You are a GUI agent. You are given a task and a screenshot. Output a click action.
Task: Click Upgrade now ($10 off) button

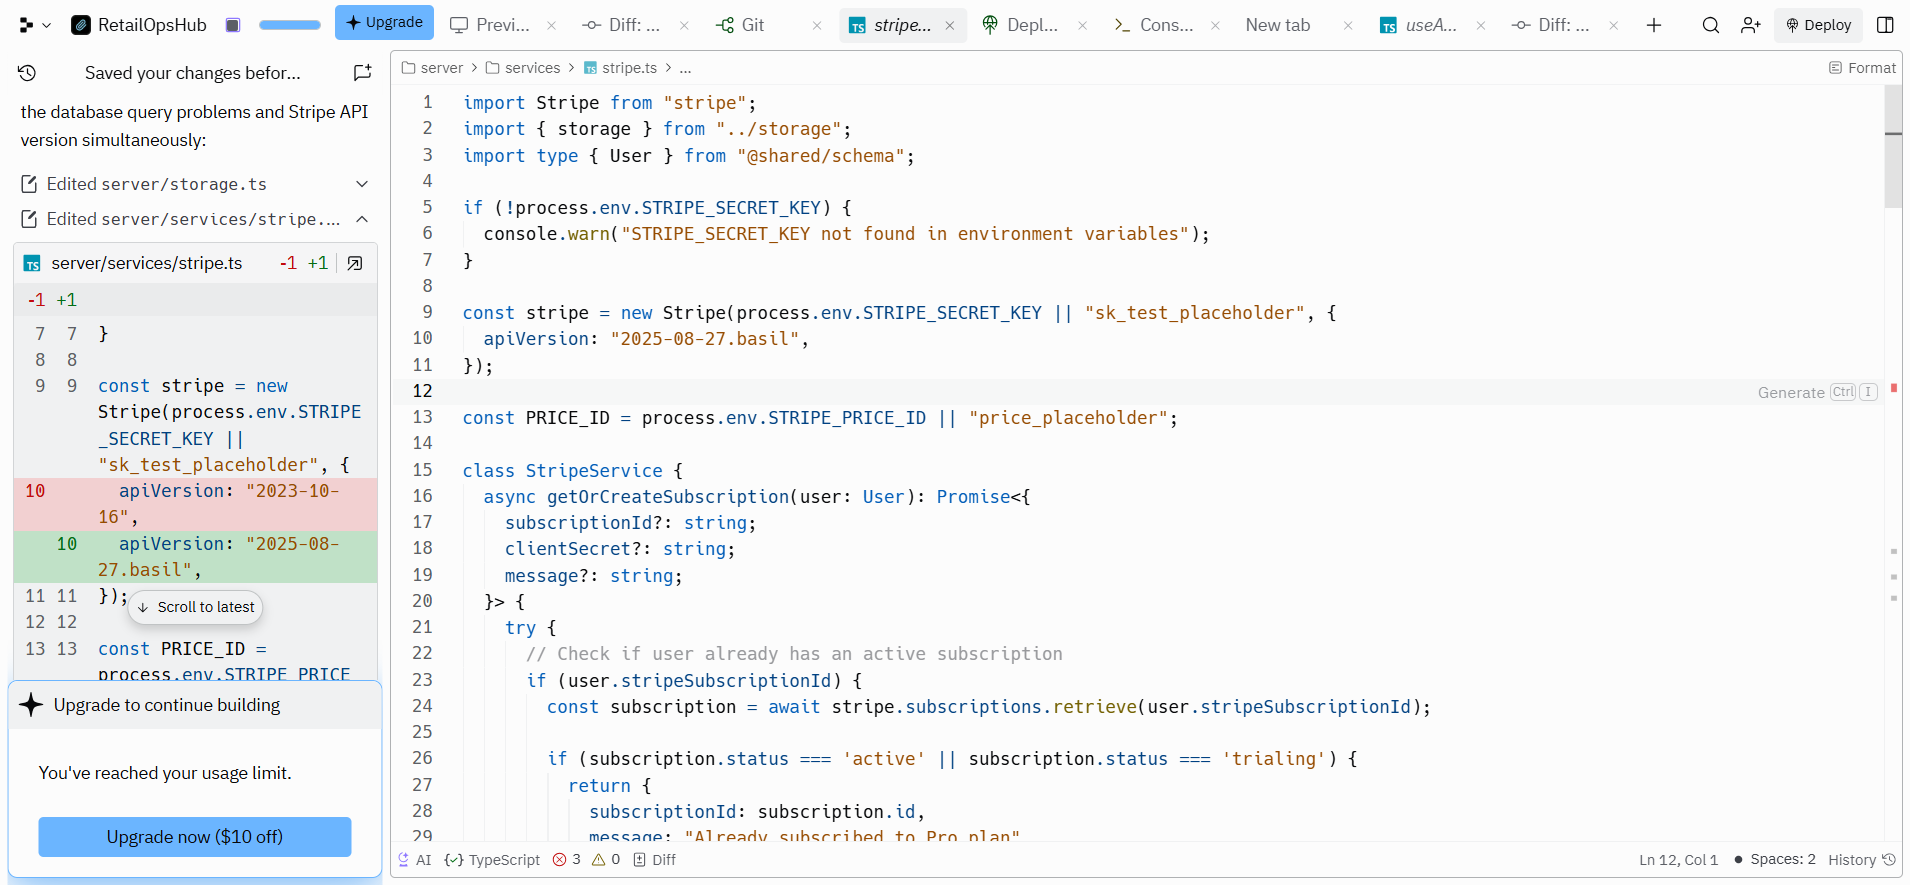tap(195, 837)
